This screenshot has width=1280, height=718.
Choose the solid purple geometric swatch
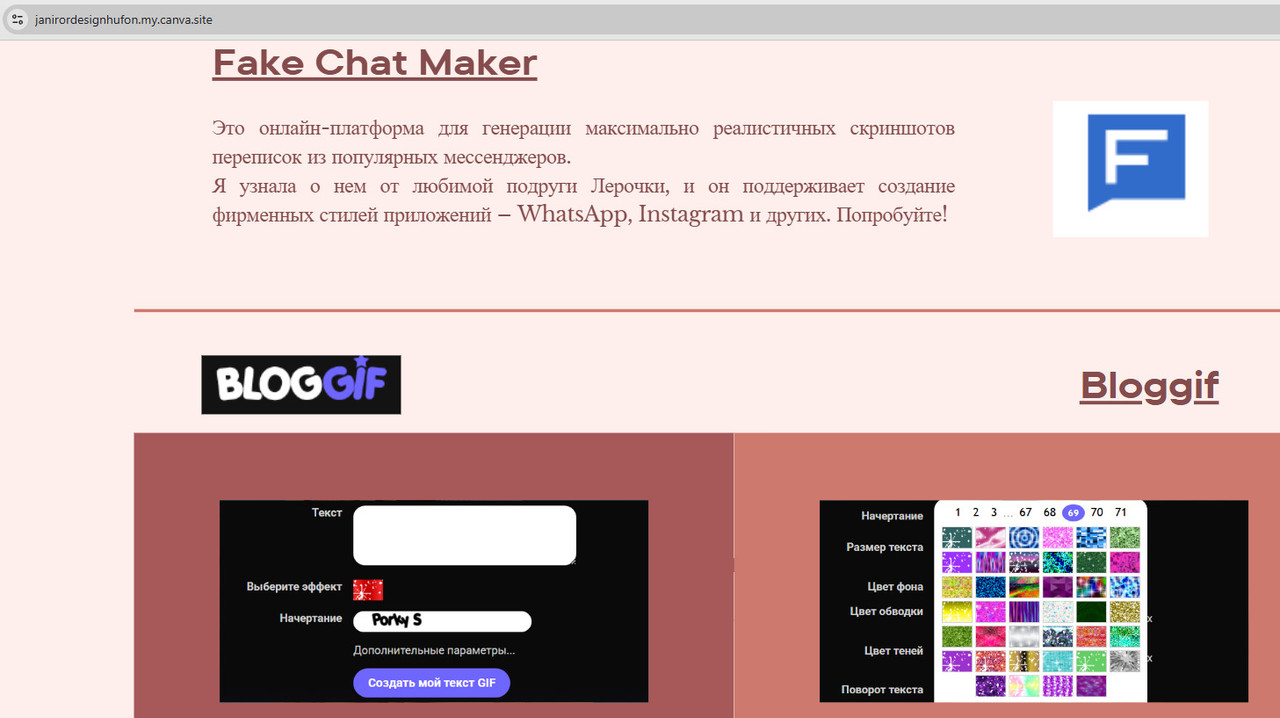[x=1057, y=587]
